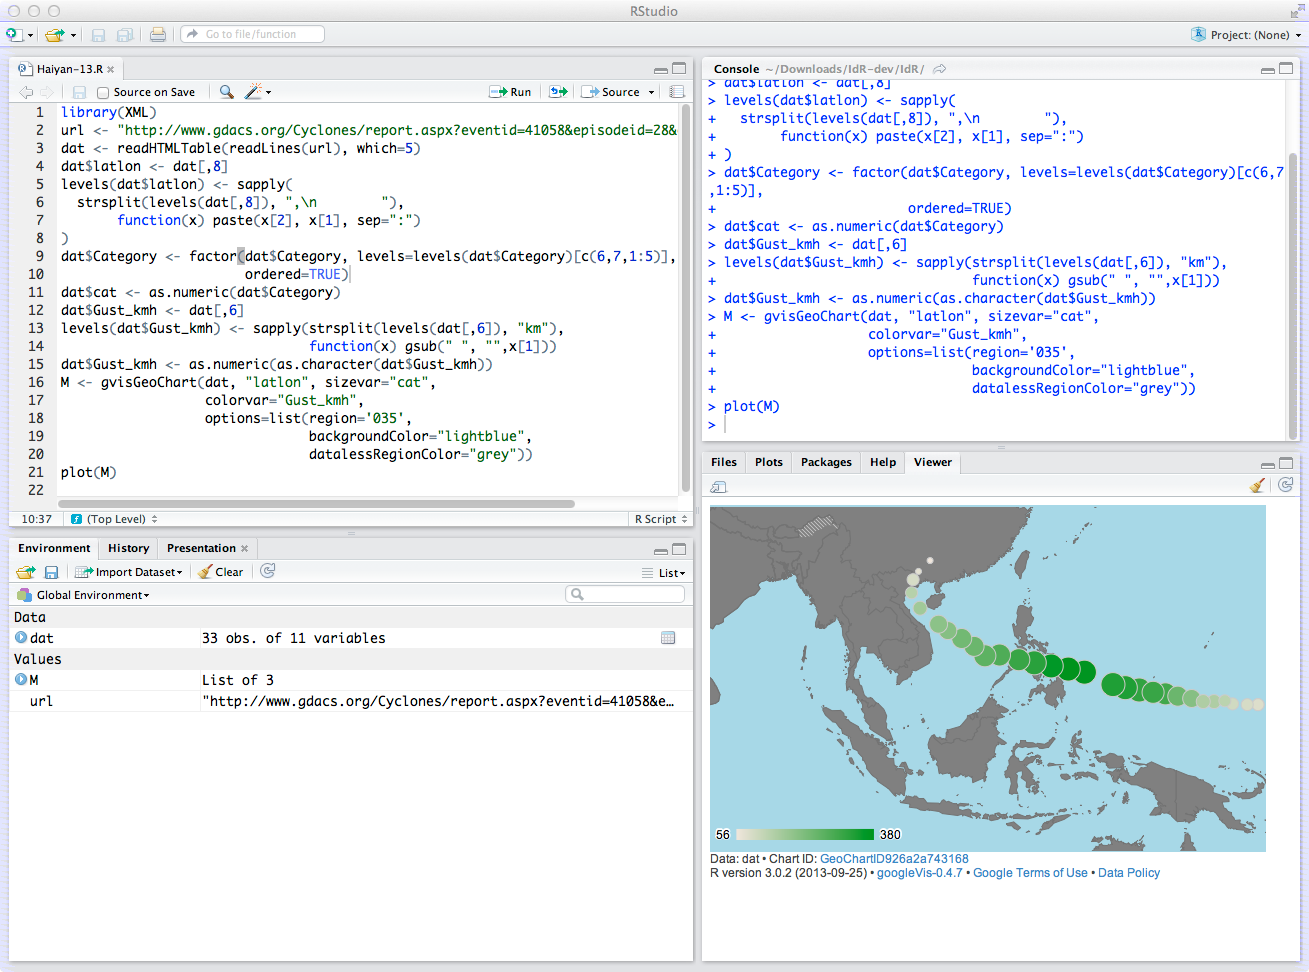Expand the M list value
The width and height of the screenshot is (1309, 972).
tap(21, 680)
